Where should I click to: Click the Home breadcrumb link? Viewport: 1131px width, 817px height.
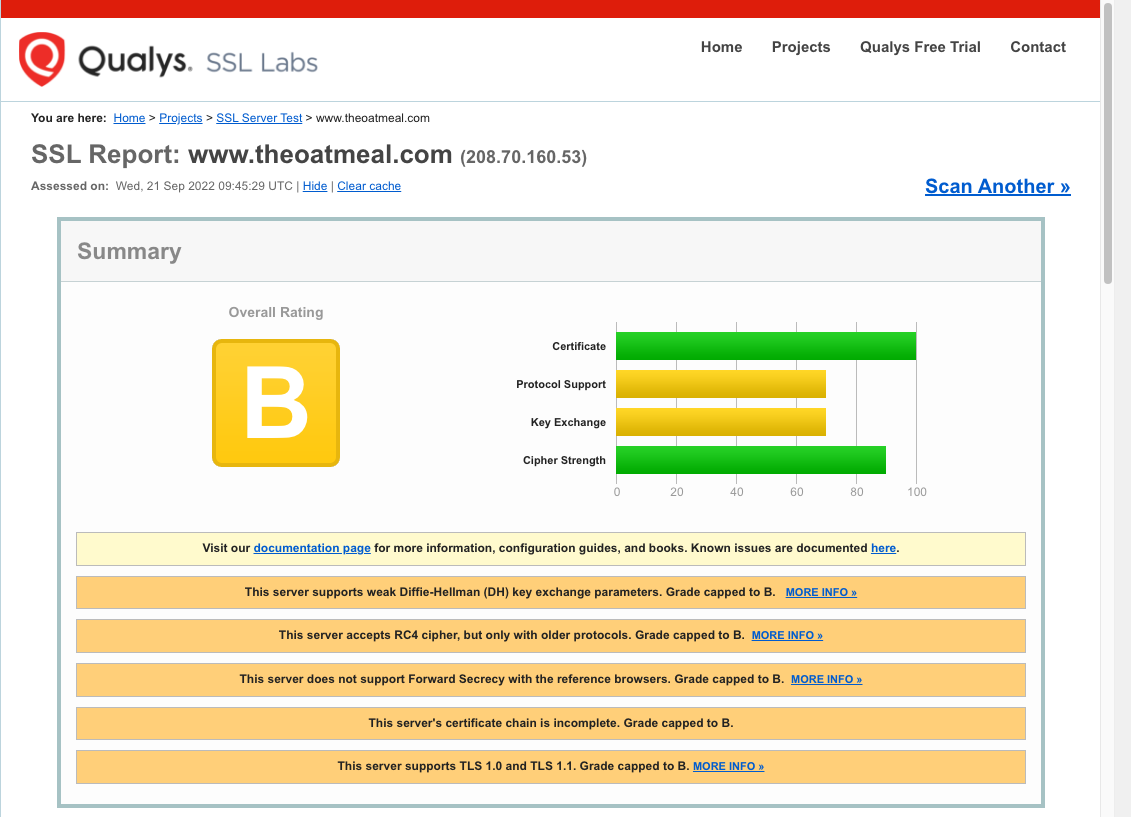129,118
